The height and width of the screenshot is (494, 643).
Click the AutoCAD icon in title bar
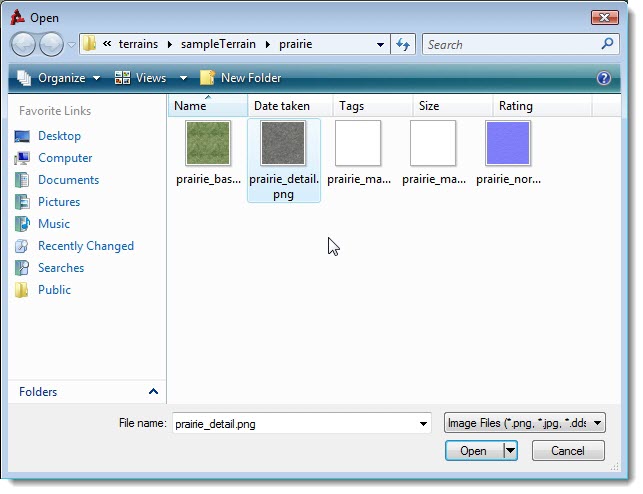click(x=17, y=17)
